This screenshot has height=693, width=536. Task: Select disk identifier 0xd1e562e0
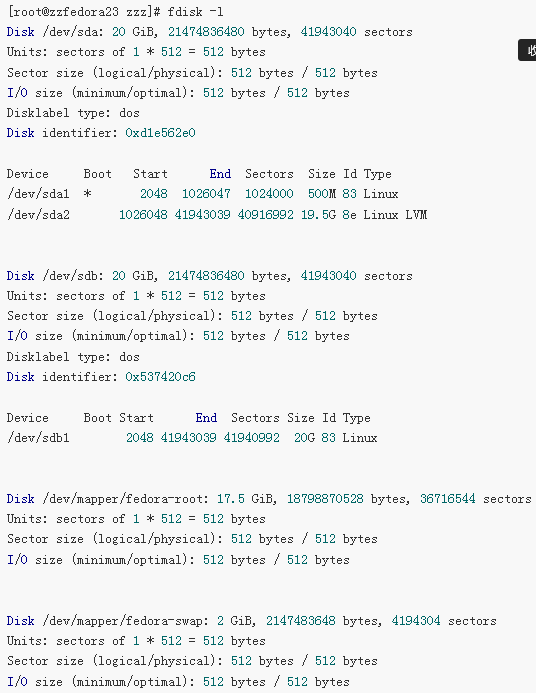click(x=160, y=133)
